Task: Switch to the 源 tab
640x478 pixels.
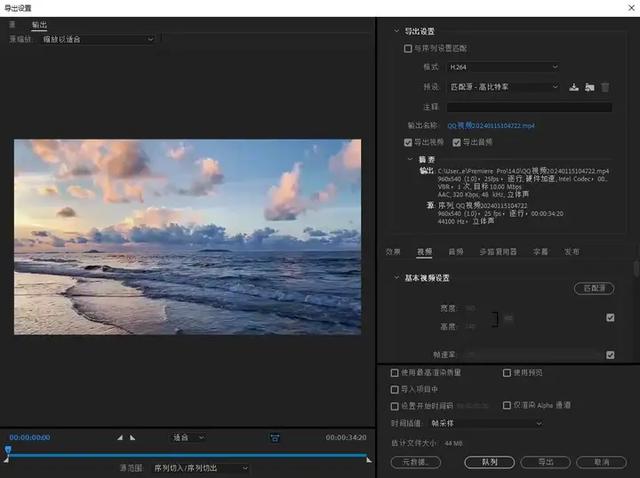Action: click(x=12, y=24)
